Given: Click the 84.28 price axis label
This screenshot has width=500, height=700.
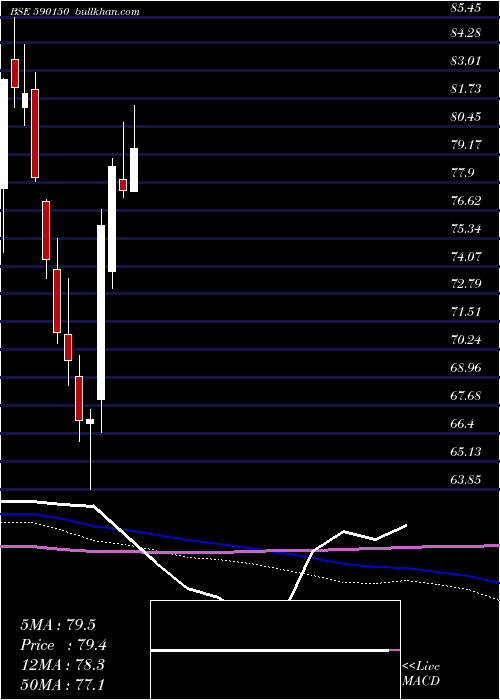Looking at the screenshot, I should point(466,33).
